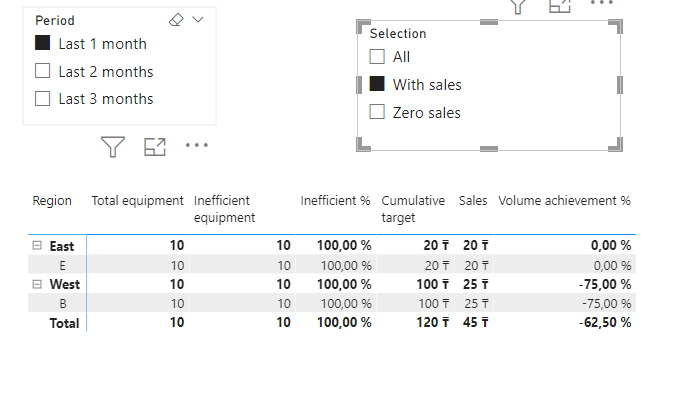The width and height of the screenshot is (689, 396).
Task: Click the Selection slicer title
Action: (x=398, y=33)
